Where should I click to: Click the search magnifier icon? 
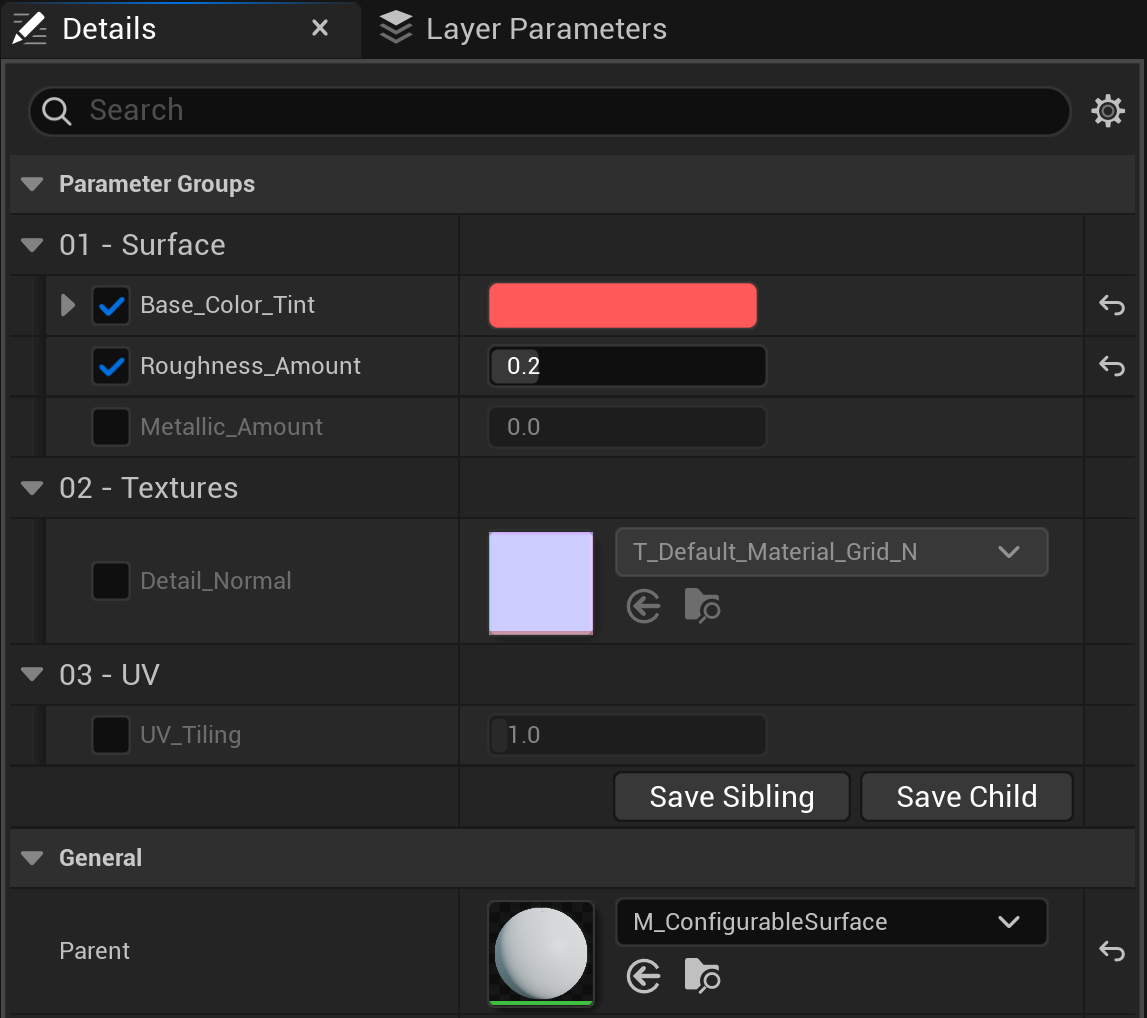point(56,111)
